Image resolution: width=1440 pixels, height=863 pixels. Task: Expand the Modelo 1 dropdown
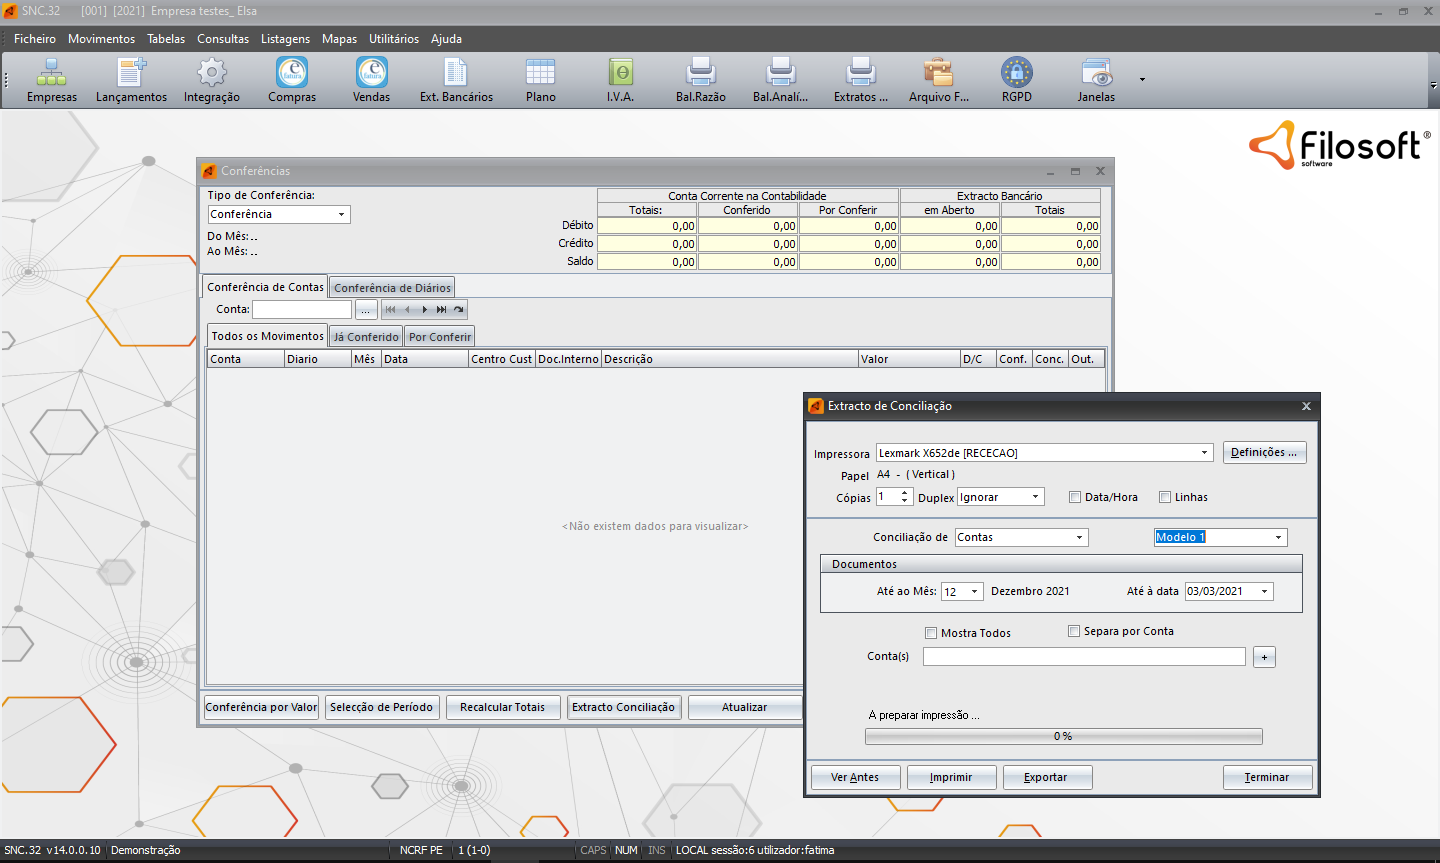[1278, 537]
